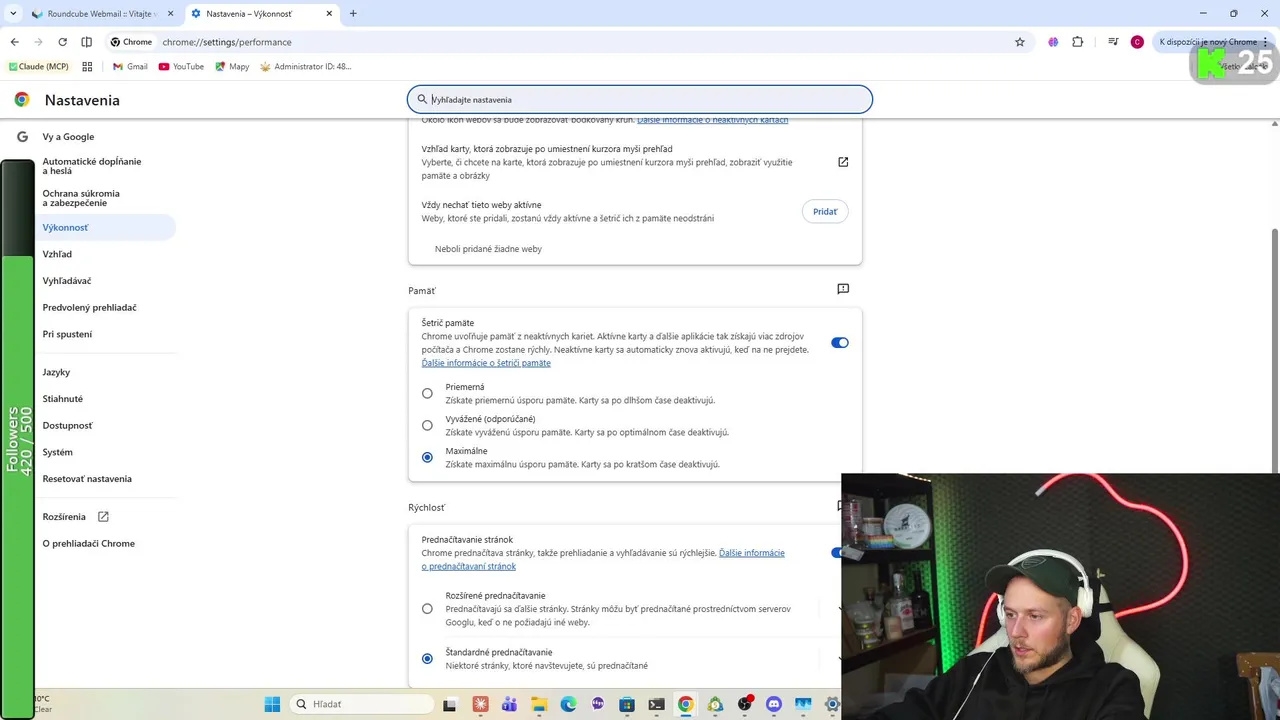Click the Vyhľadajte nastavenia search field
The width and height of the screenshot is (1280, 720).
tap(640, 100)
